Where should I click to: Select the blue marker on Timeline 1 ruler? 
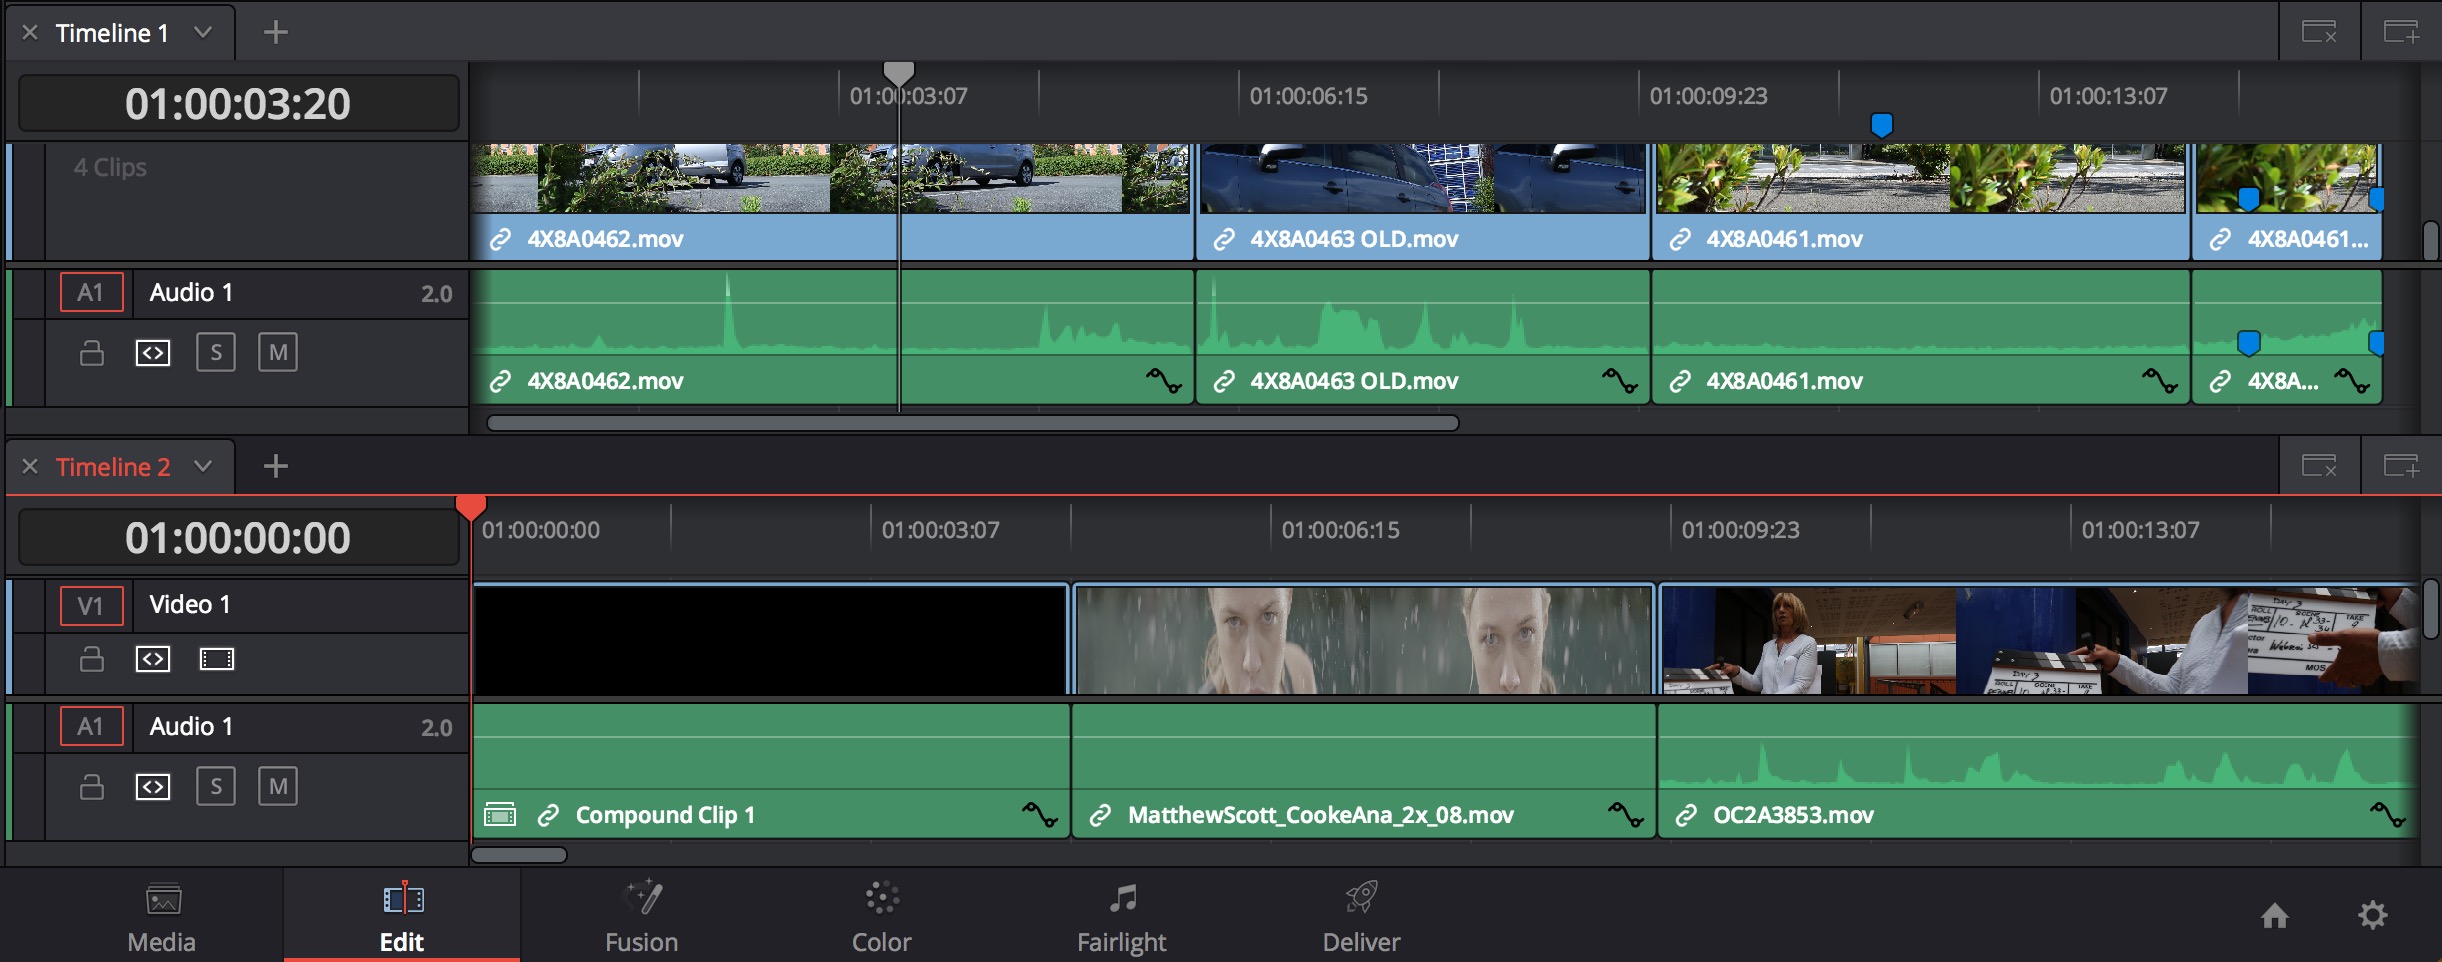1880,124
